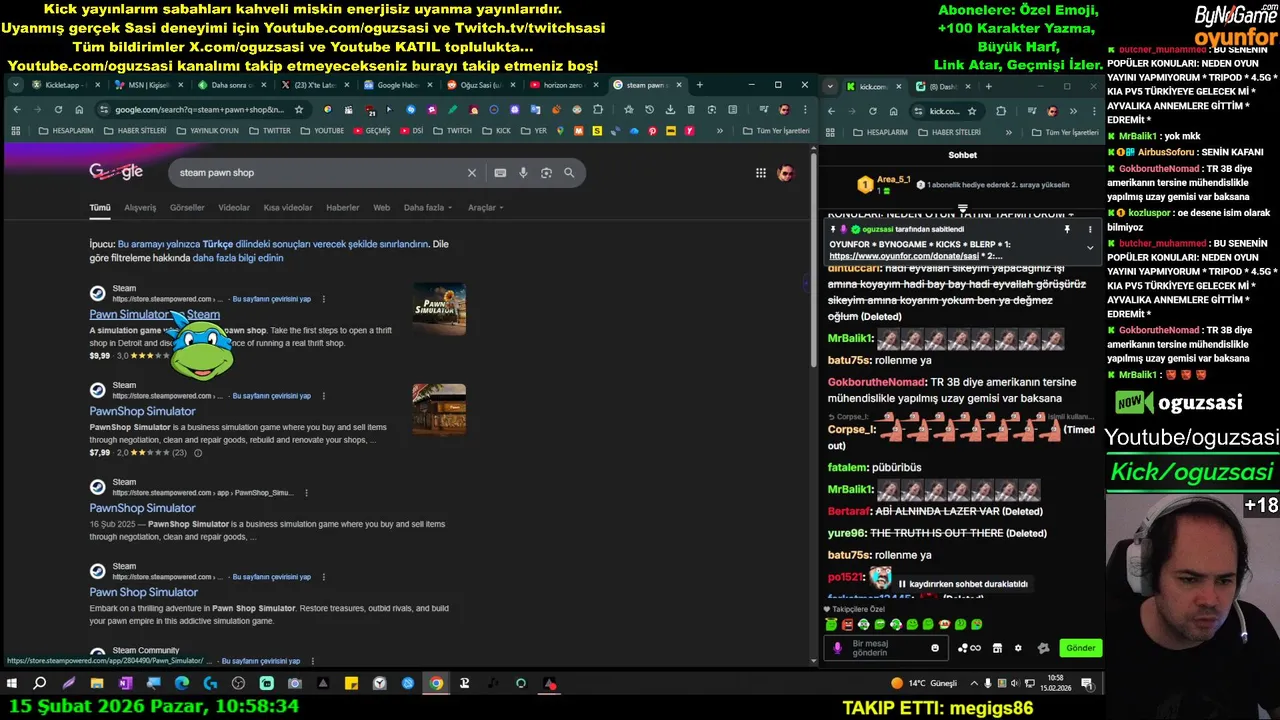Click the PawnShop Simulator shop thumbnail

point(439,410)
